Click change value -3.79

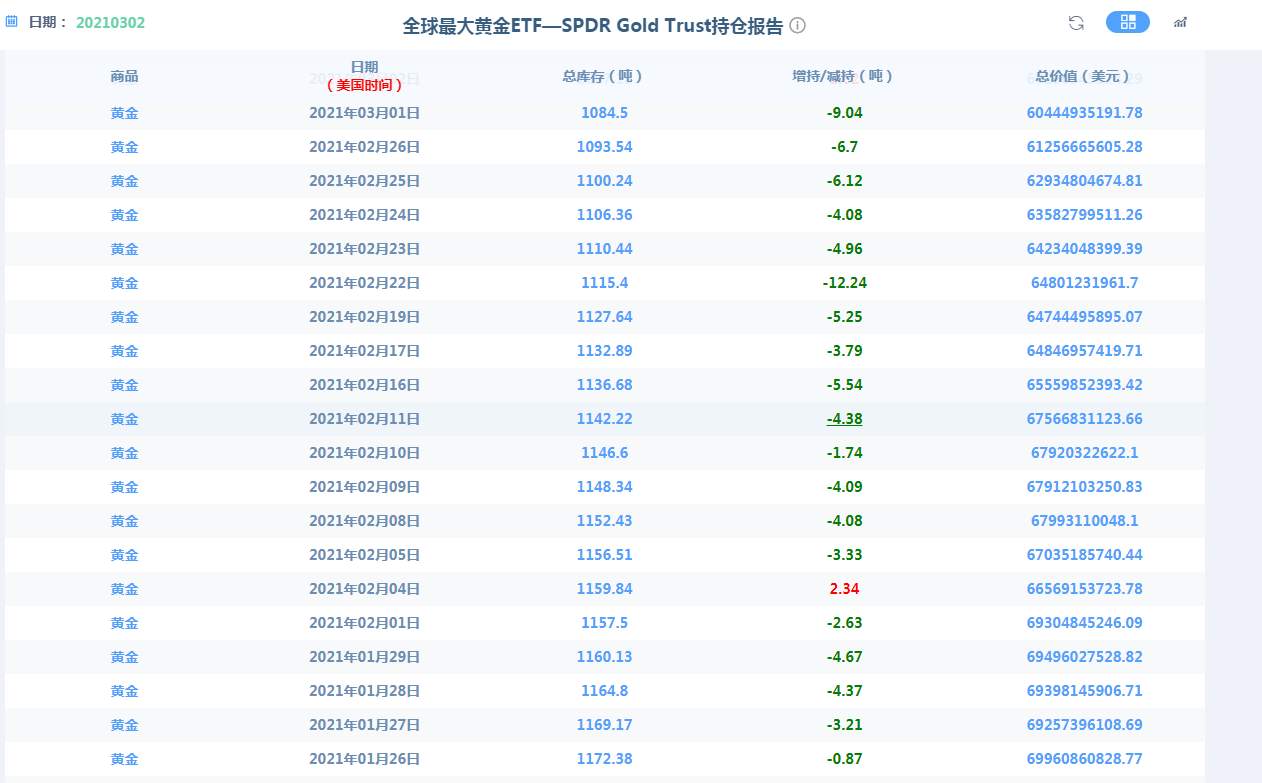[844, 351]
